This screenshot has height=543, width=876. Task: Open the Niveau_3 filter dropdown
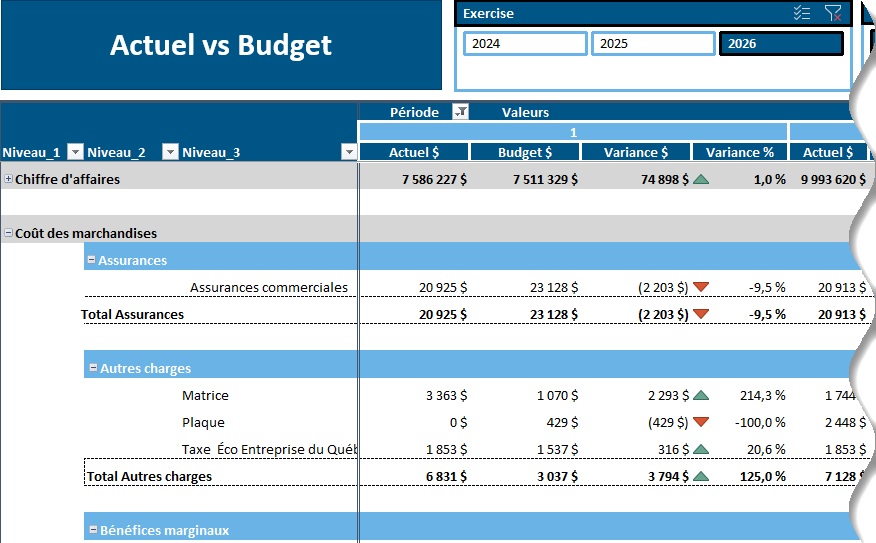pyautogui.click(x=348, y=152)
